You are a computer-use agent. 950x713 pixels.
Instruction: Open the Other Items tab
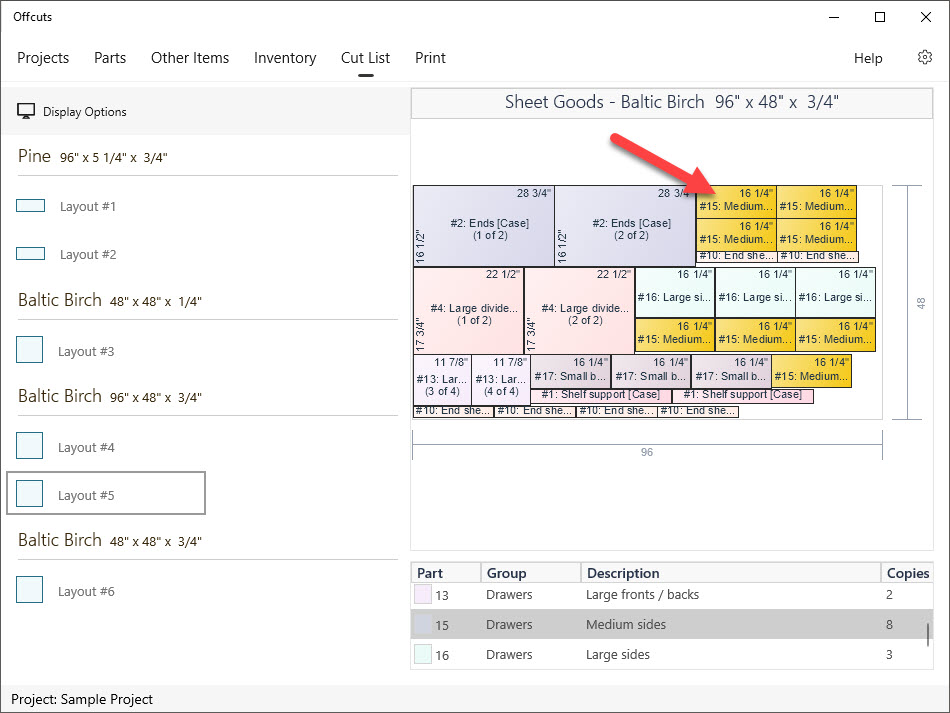click(x=190, y=58)
